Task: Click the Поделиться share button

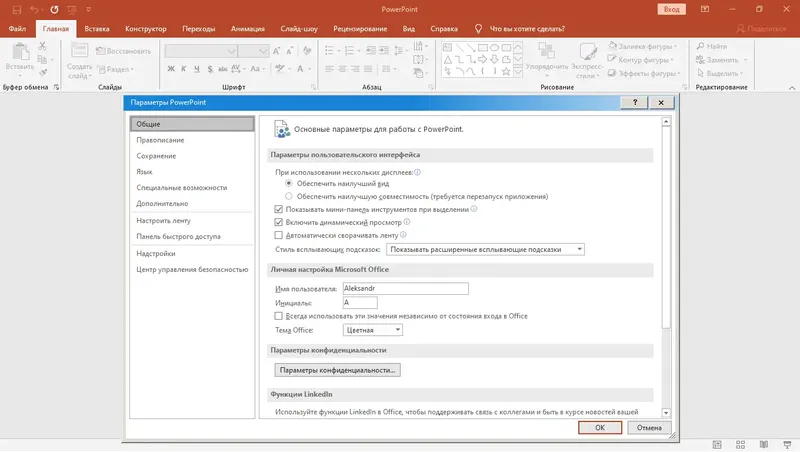Action: pos(761,29)
